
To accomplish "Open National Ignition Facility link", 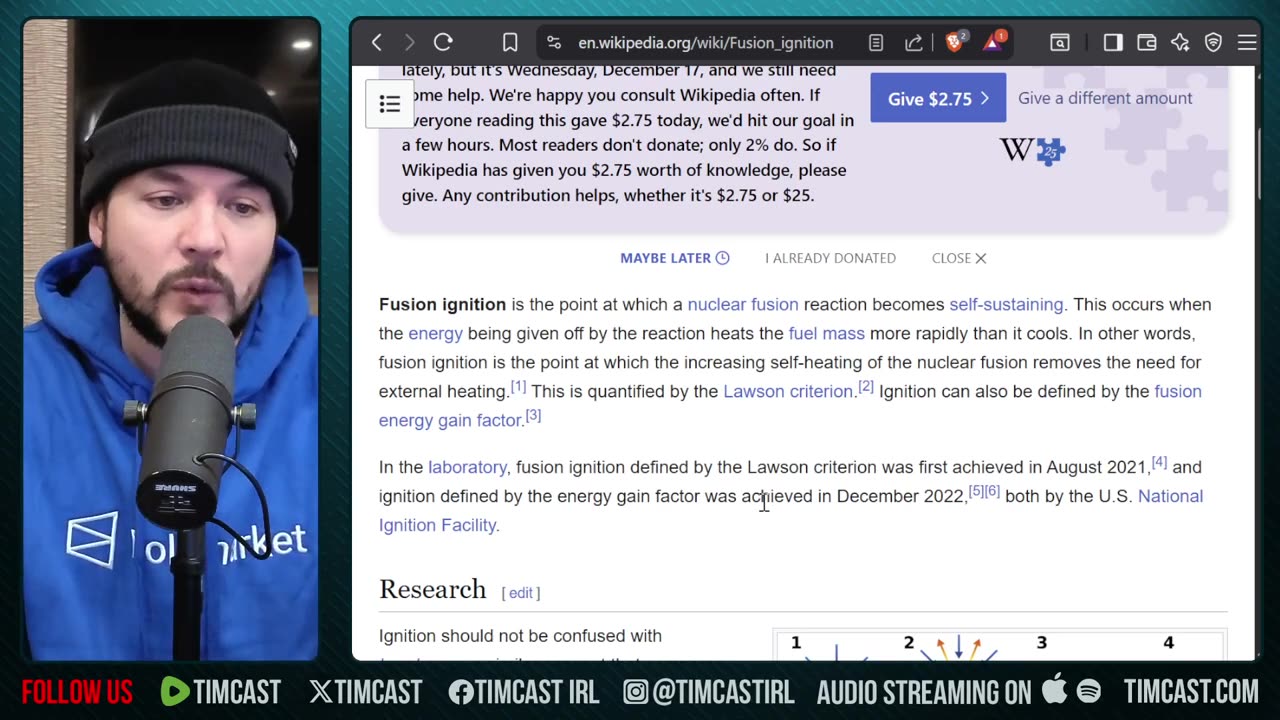I will 437,525.
